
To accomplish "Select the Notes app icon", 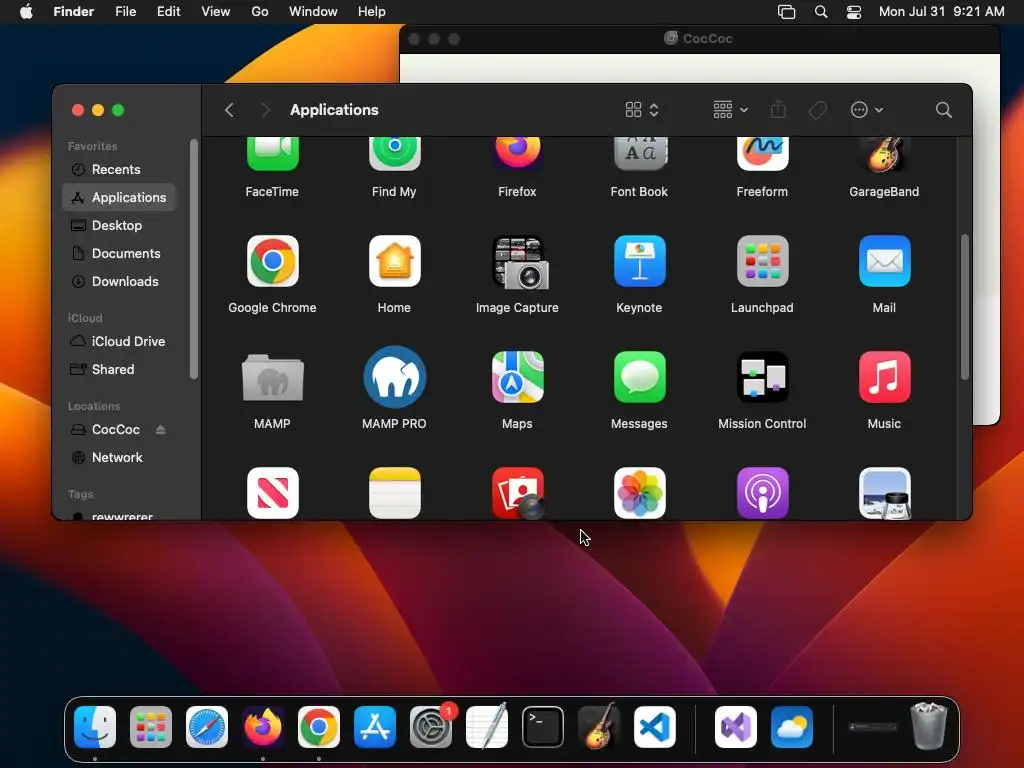I will [x=394, y=493].
